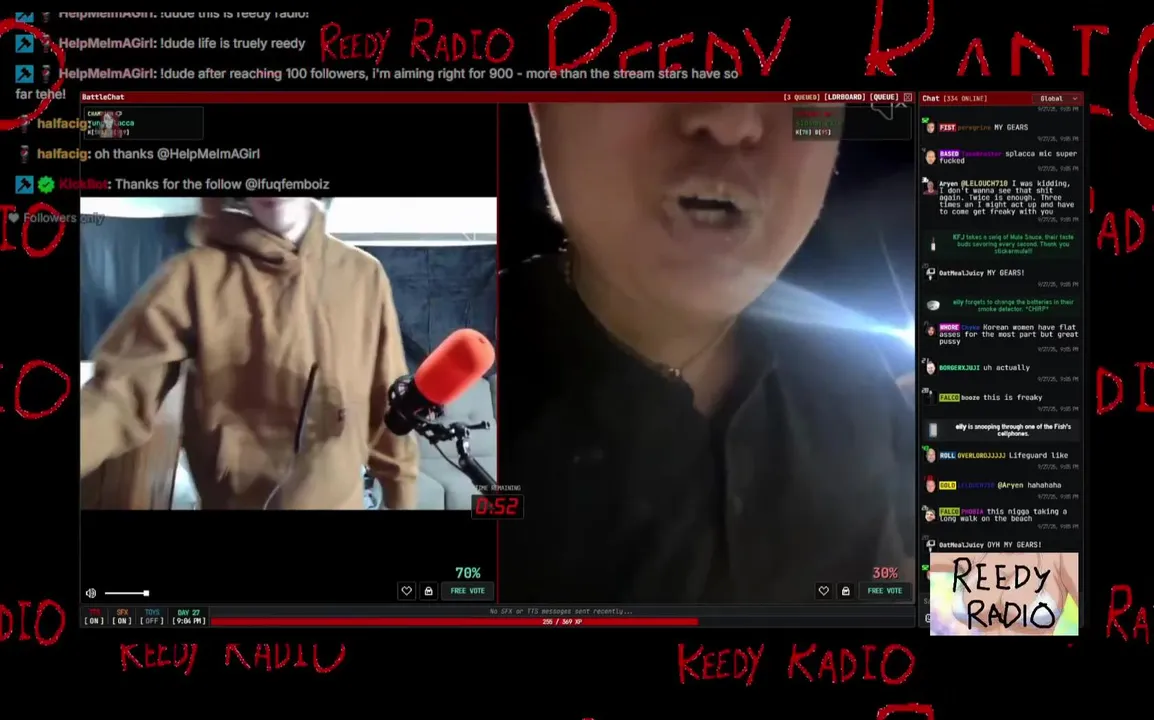Viewport: 1154px width, 720px height.
Task: Click the OVERLORDJJJJJ username in the chat
Action: [x=981, y=456]
